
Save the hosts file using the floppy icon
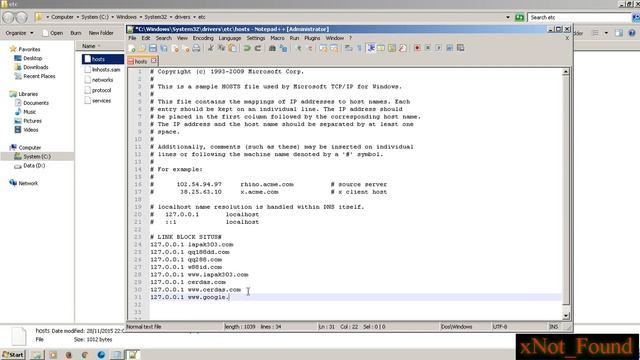tap(153, 48)
